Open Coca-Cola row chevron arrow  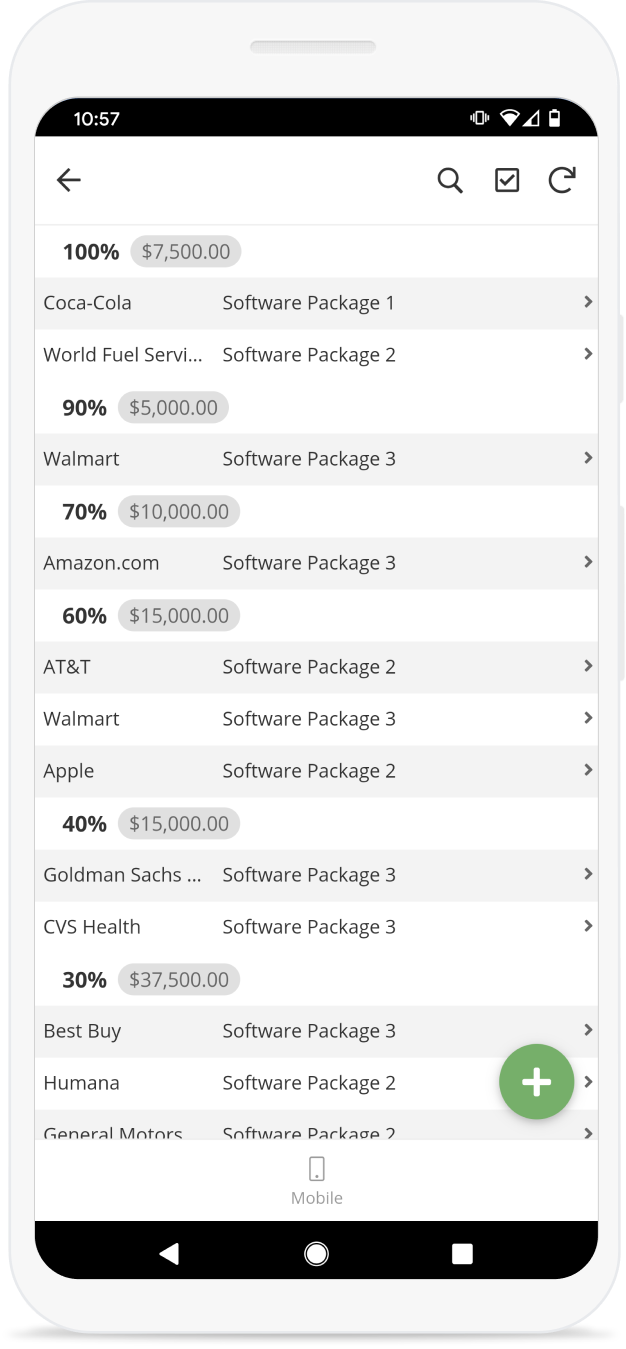(x=588, y=302)
